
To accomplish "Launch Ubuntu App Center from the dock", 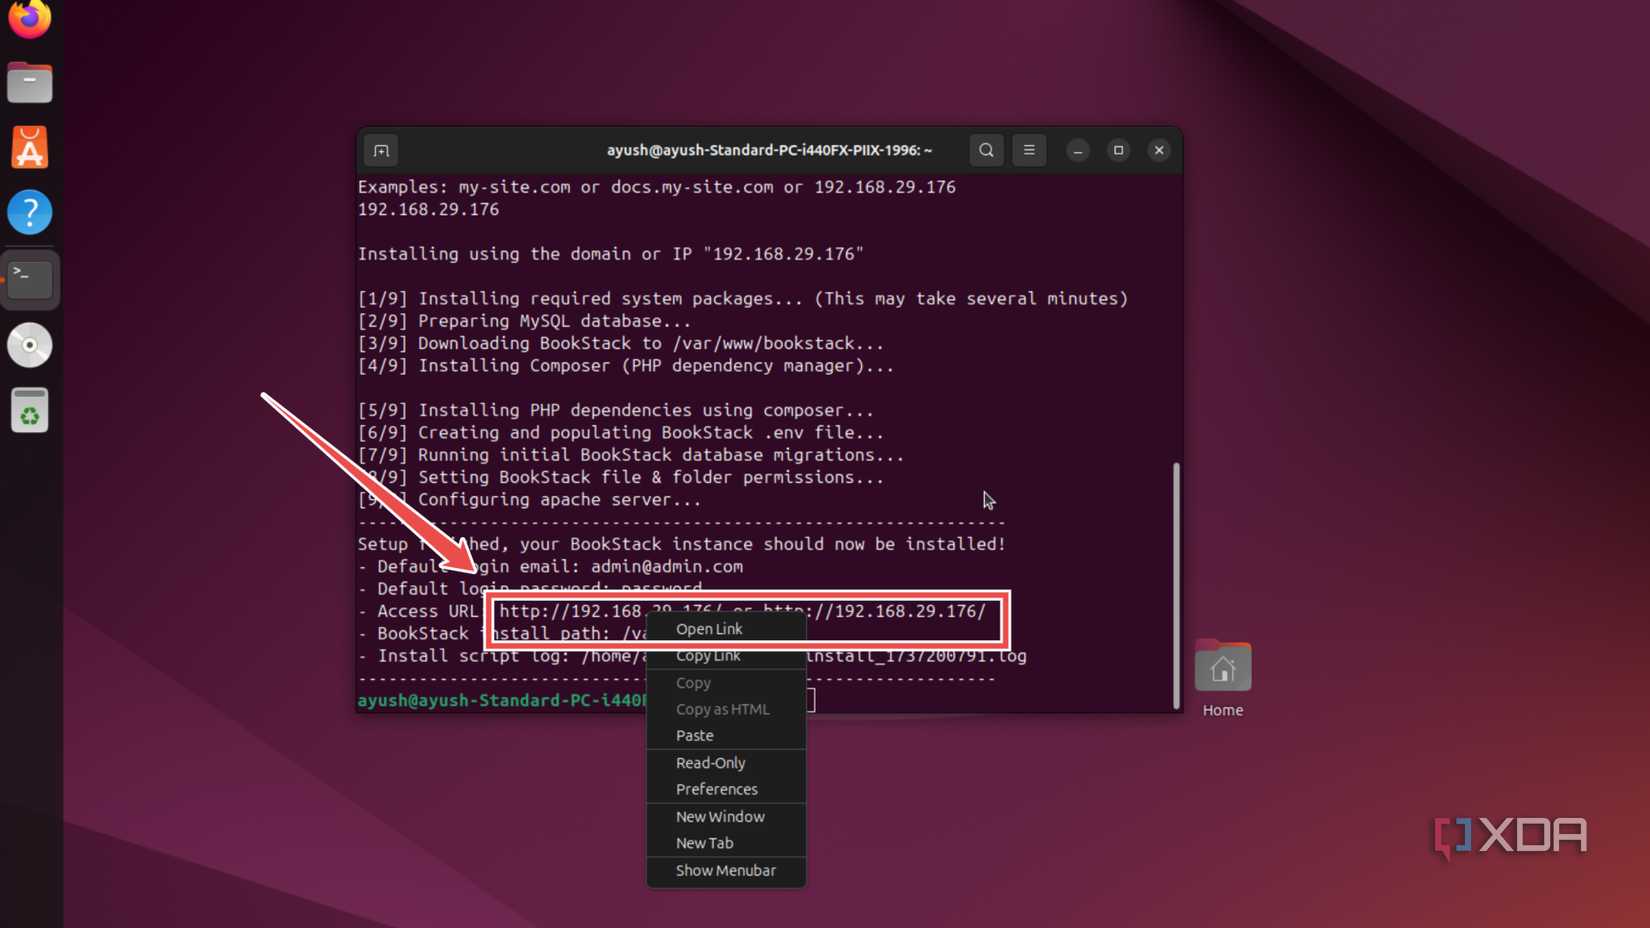I will pos(29,147).
